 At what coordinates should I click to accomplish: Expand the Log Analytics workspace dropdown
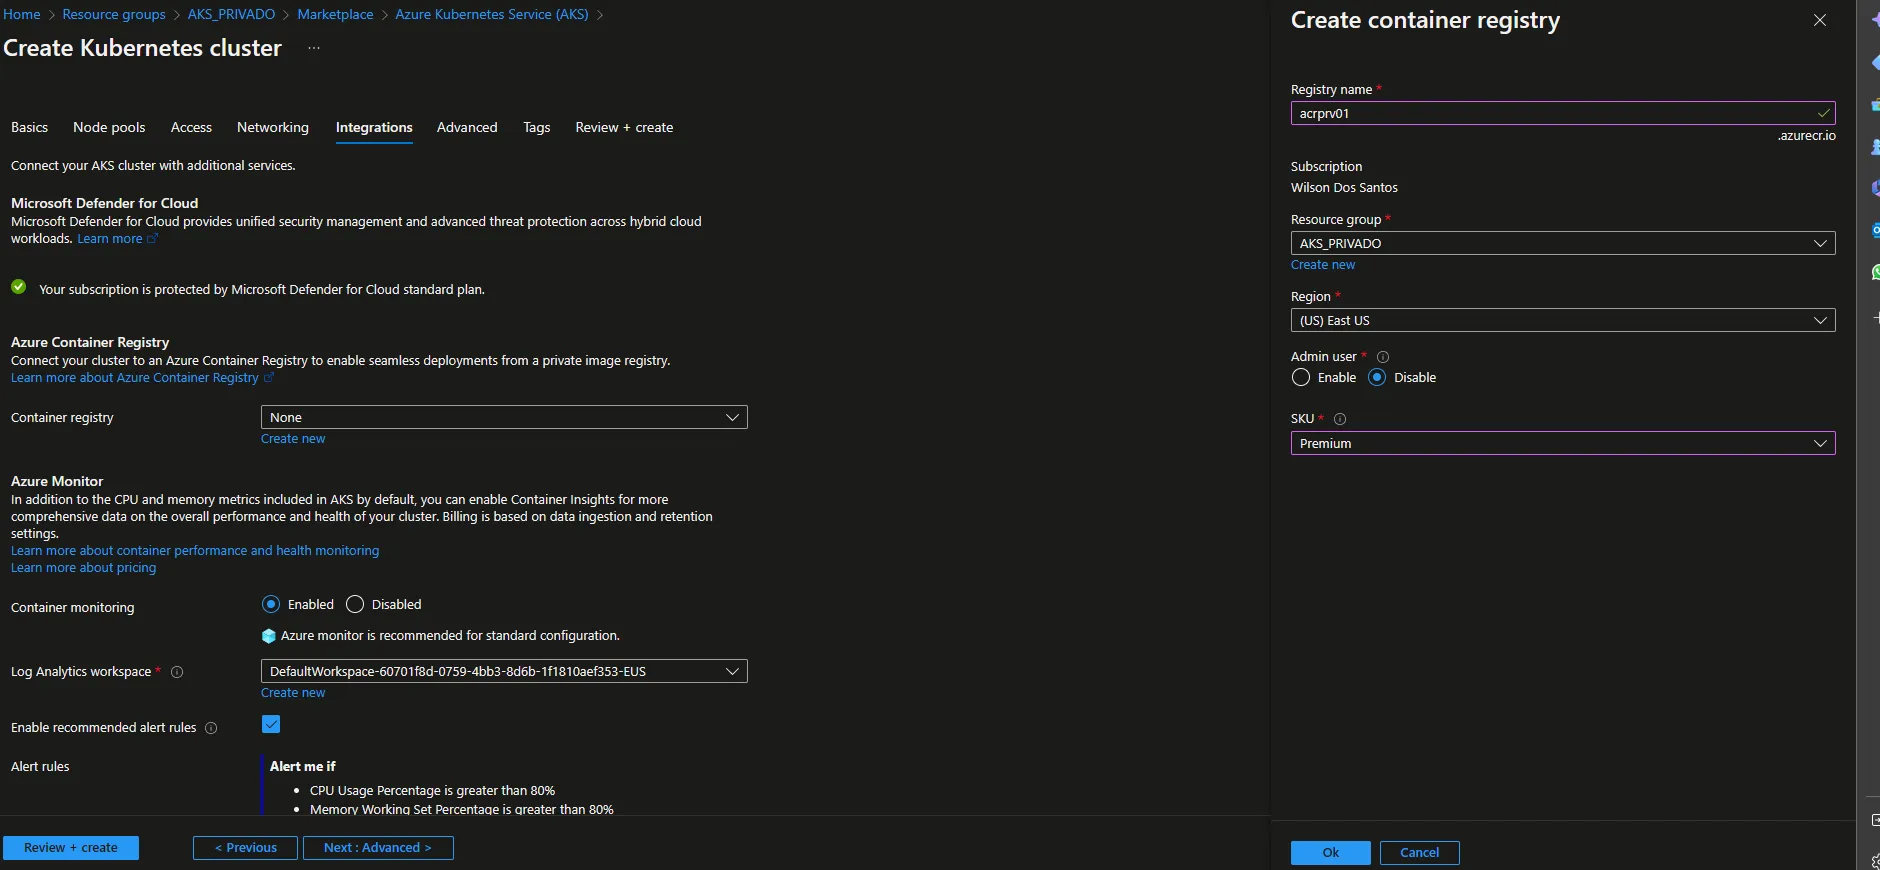504,671
